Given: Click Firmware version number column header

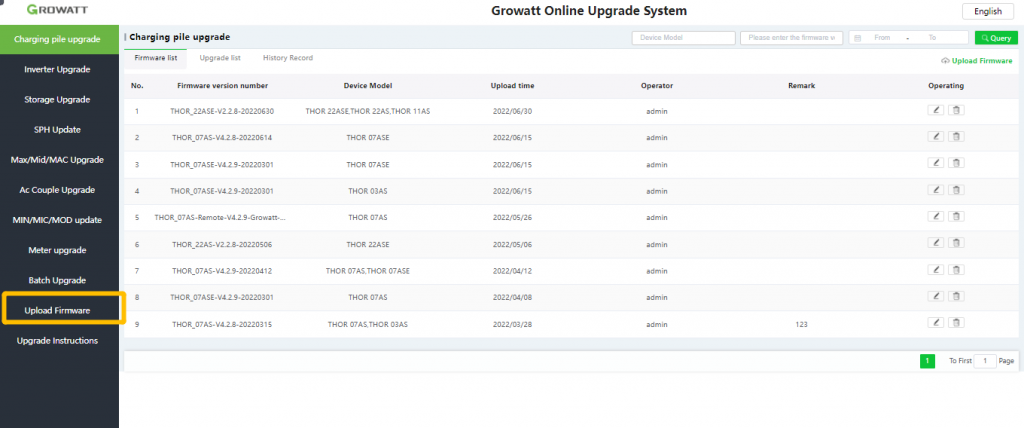Looking at the screenshot, I should tap(222, 86).
